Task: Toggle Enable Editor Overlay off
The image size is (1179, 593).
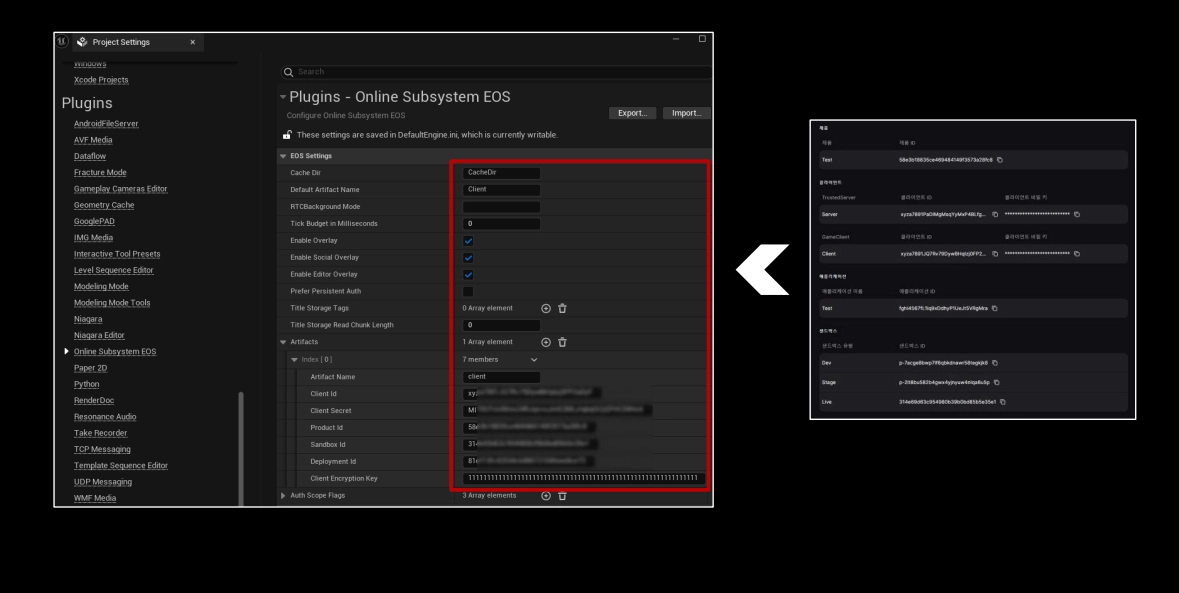Action: pyautogui.click(x=468, y=275)
